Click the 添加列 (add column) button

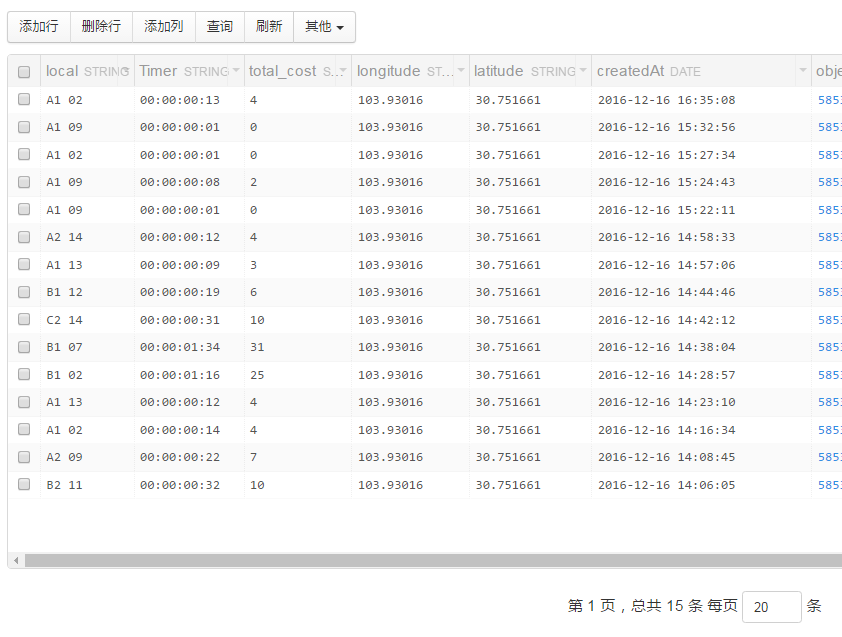click(x=164, y=26)
